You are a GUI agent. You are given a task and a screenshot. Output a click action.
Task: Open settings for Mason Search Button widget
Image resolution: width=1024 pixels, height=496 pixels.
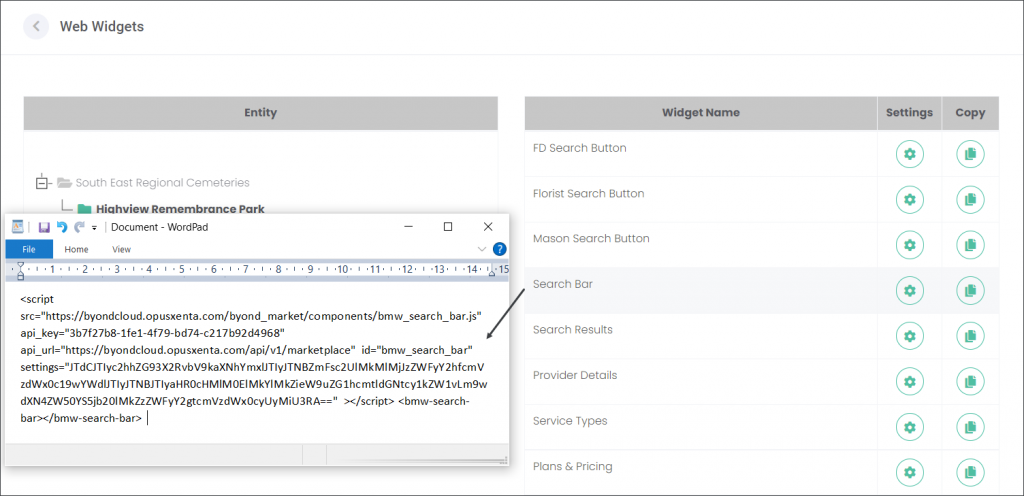pos(910,245)
